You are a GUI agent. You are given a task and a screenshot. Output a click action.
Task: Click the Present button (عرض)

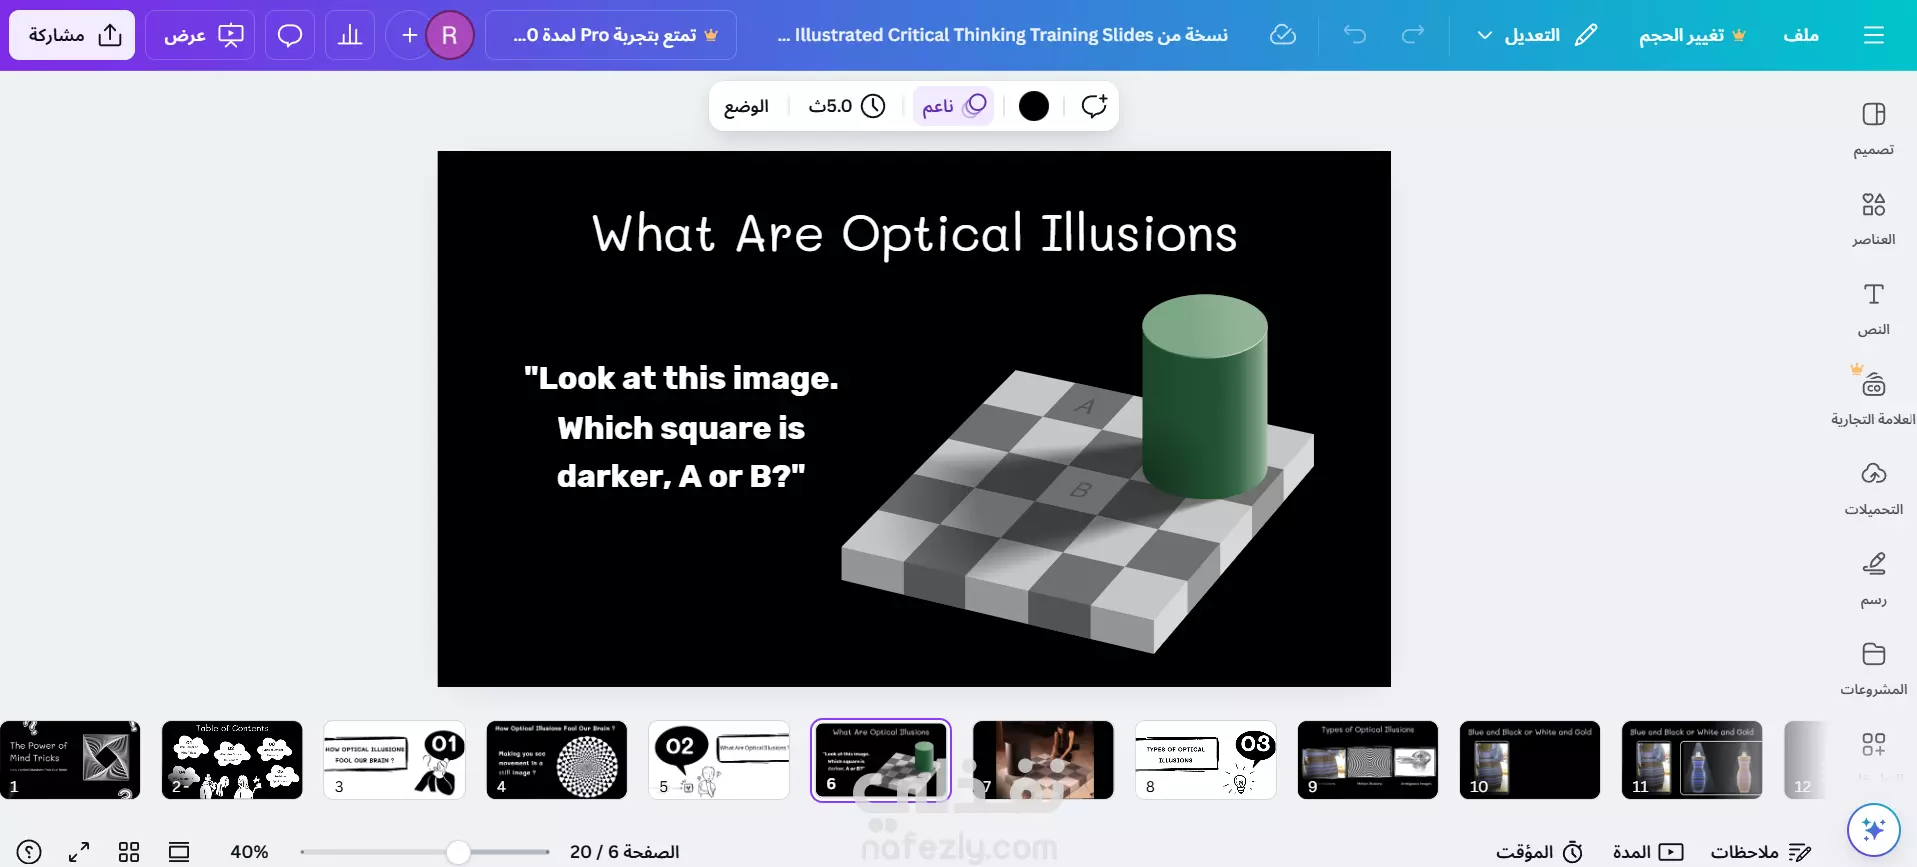[x=201, y=35]
